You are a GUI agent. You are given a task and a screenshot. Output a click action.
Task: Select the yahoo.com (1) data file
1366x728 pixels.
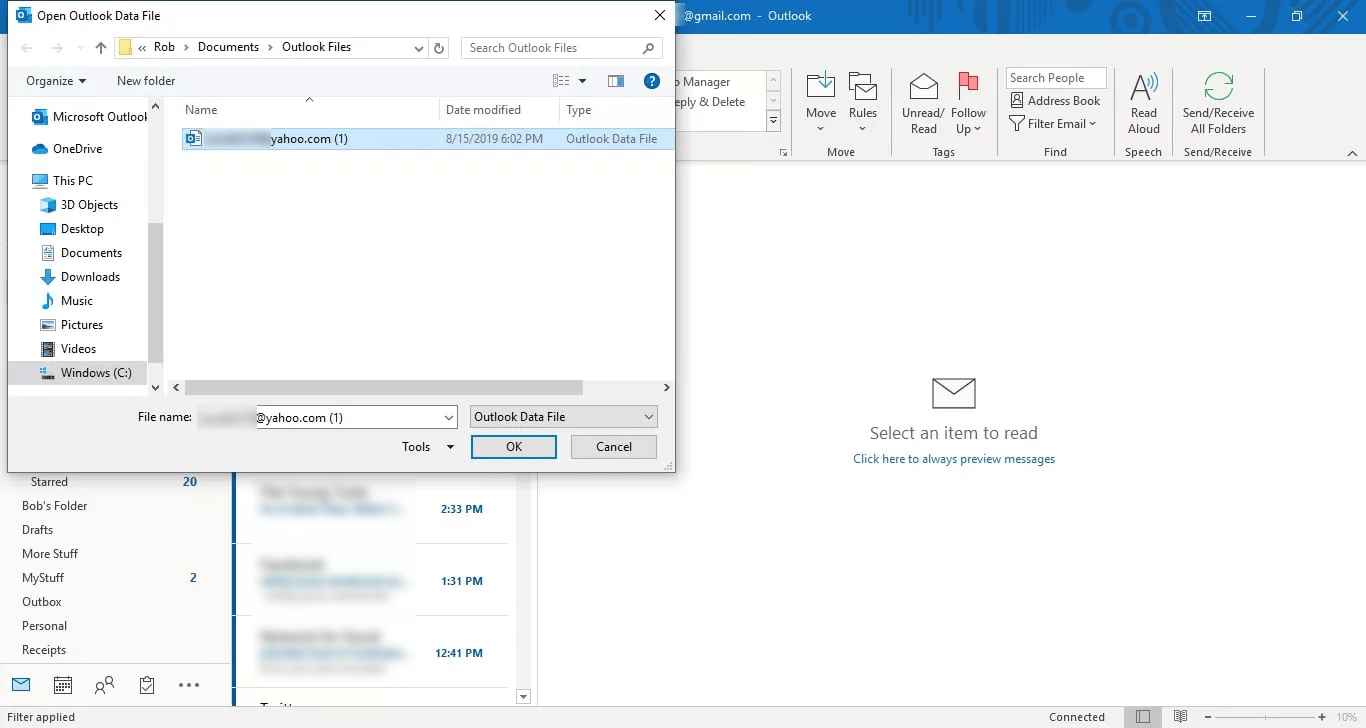click(428, 139)
